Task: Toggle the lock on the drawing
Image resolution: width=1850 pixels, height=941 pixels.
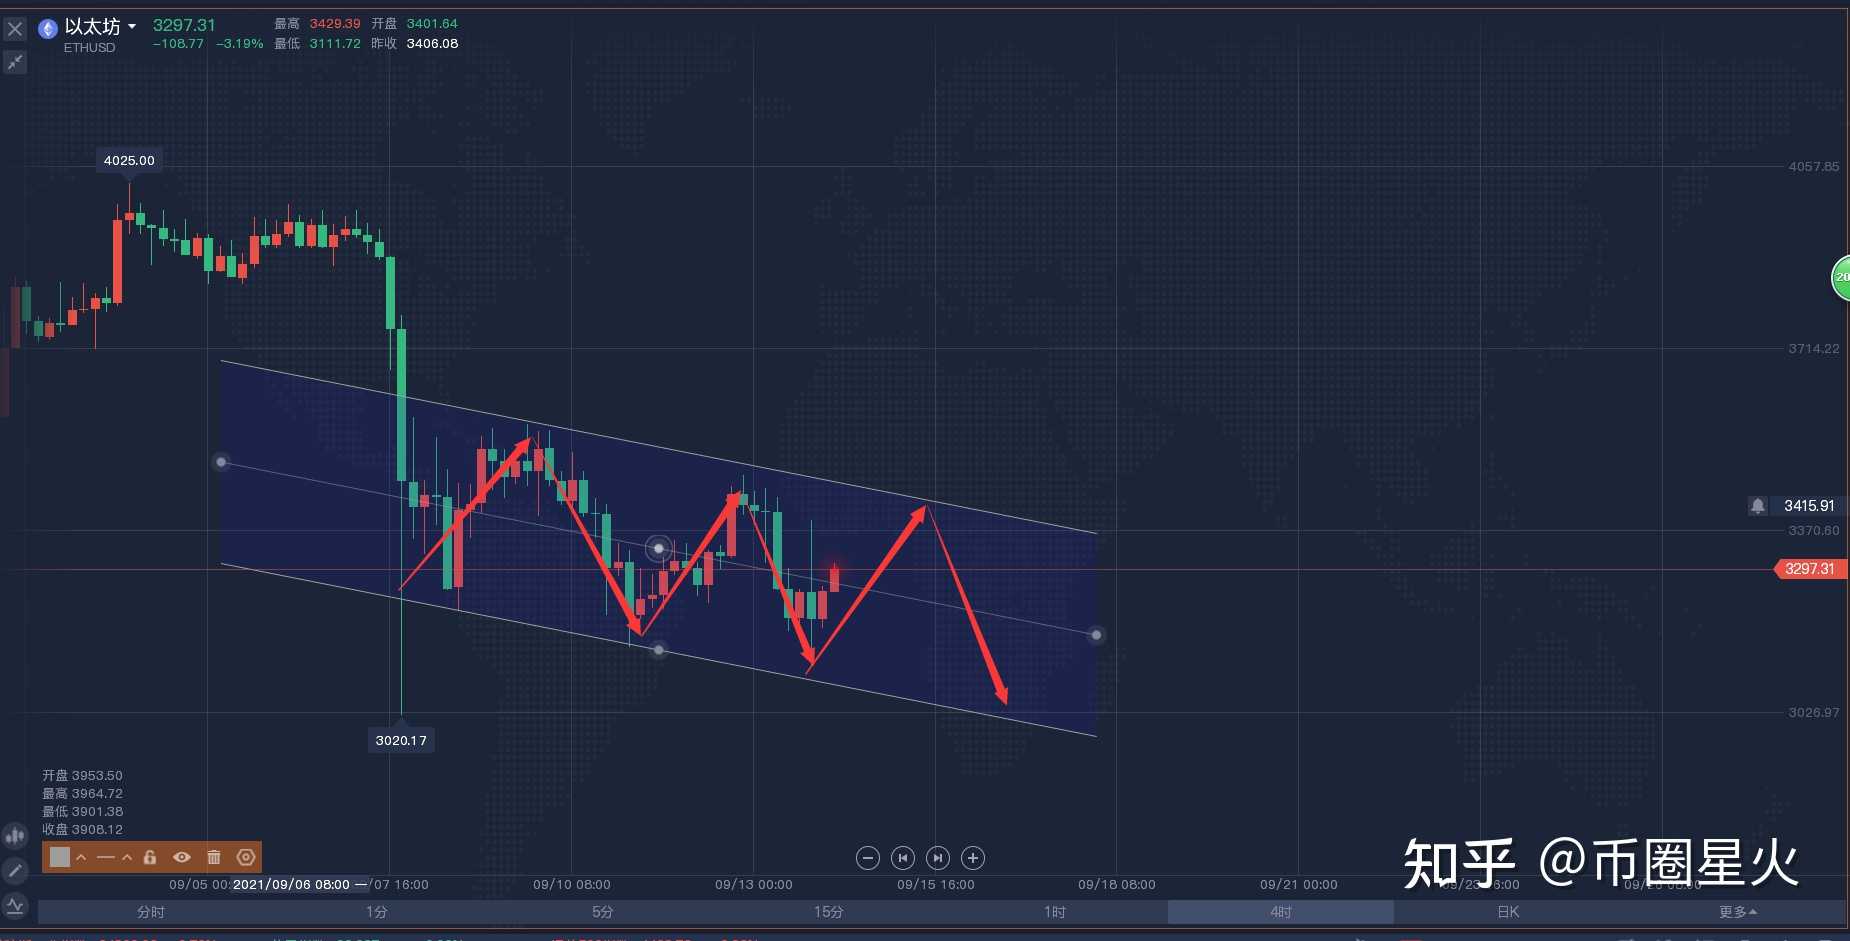Action: (150, 857)
